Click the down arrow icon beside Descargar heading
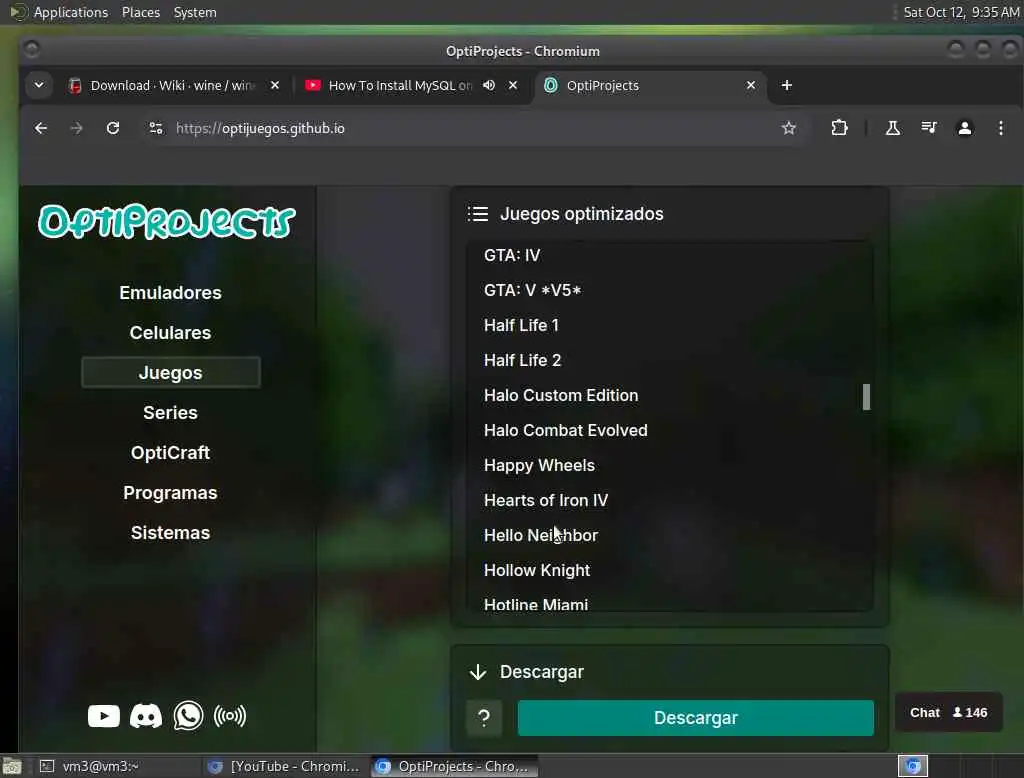The height and width of the screenshot is (778, 1024). (x=478, y=672)
